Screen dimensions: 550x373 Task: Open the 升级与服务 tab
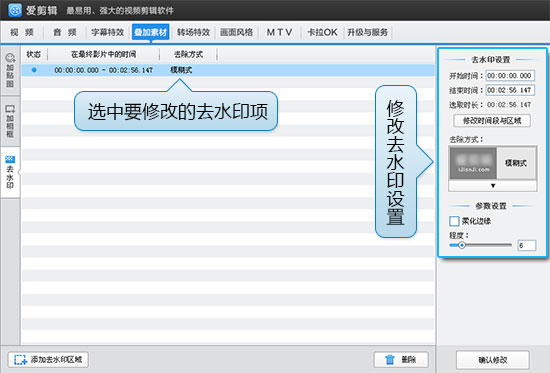[367, 32]
